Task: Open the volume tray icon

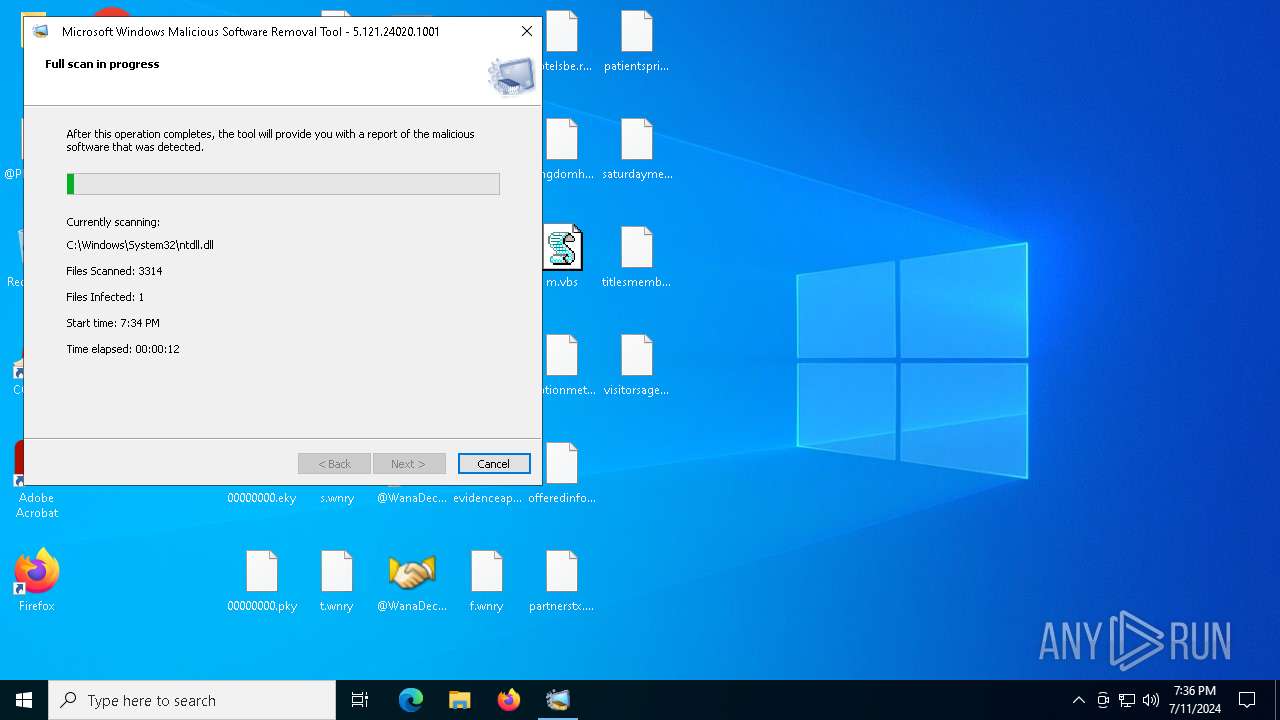Action: (1151, 700)
